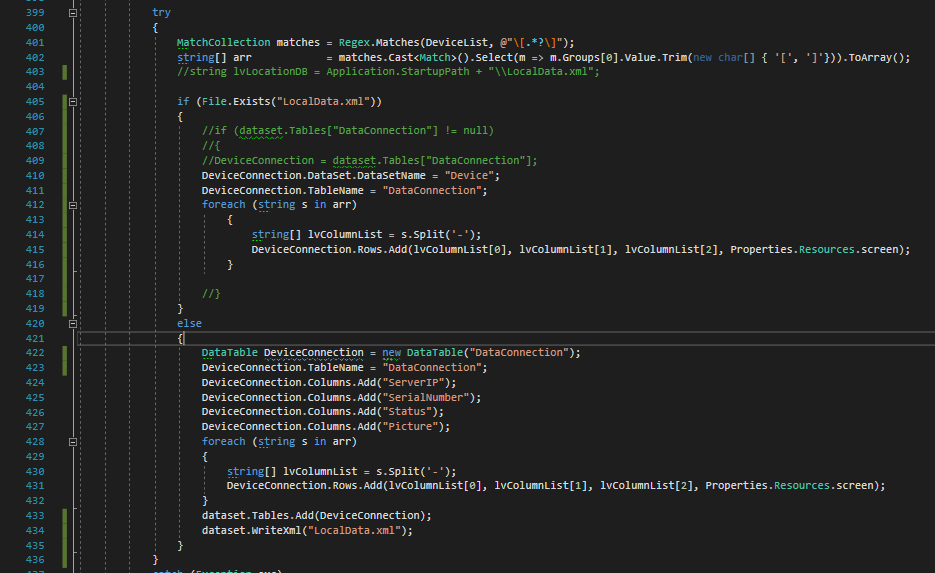
Task: Click the "ServerIP" string on line 424
Action: point(413,382)
